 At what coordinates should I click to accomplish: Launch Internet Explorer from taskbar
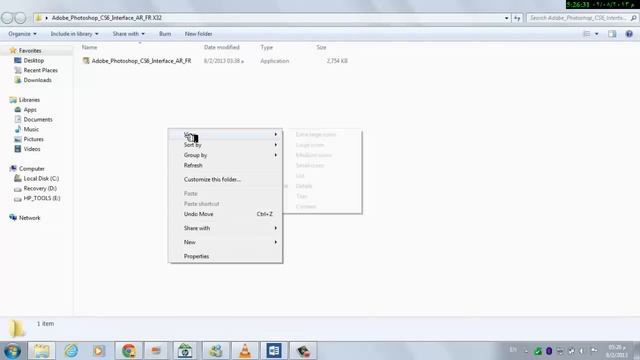[x=71, y=351]
